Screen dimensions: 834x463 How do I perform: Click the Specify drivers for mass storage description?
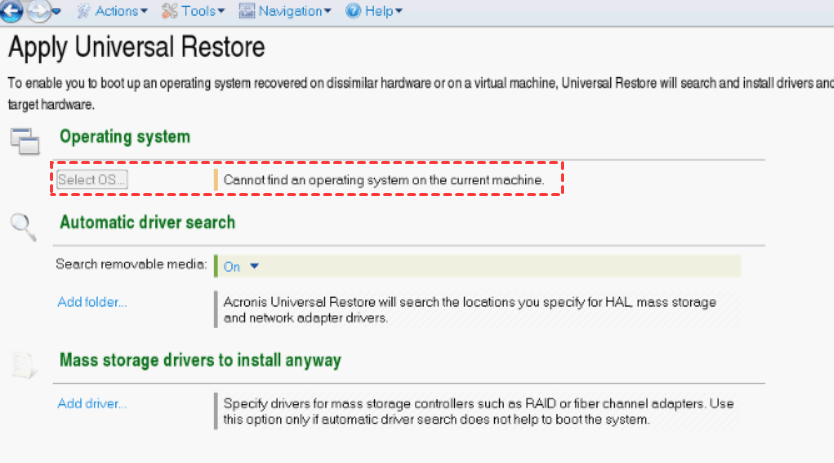click(479, 411)
